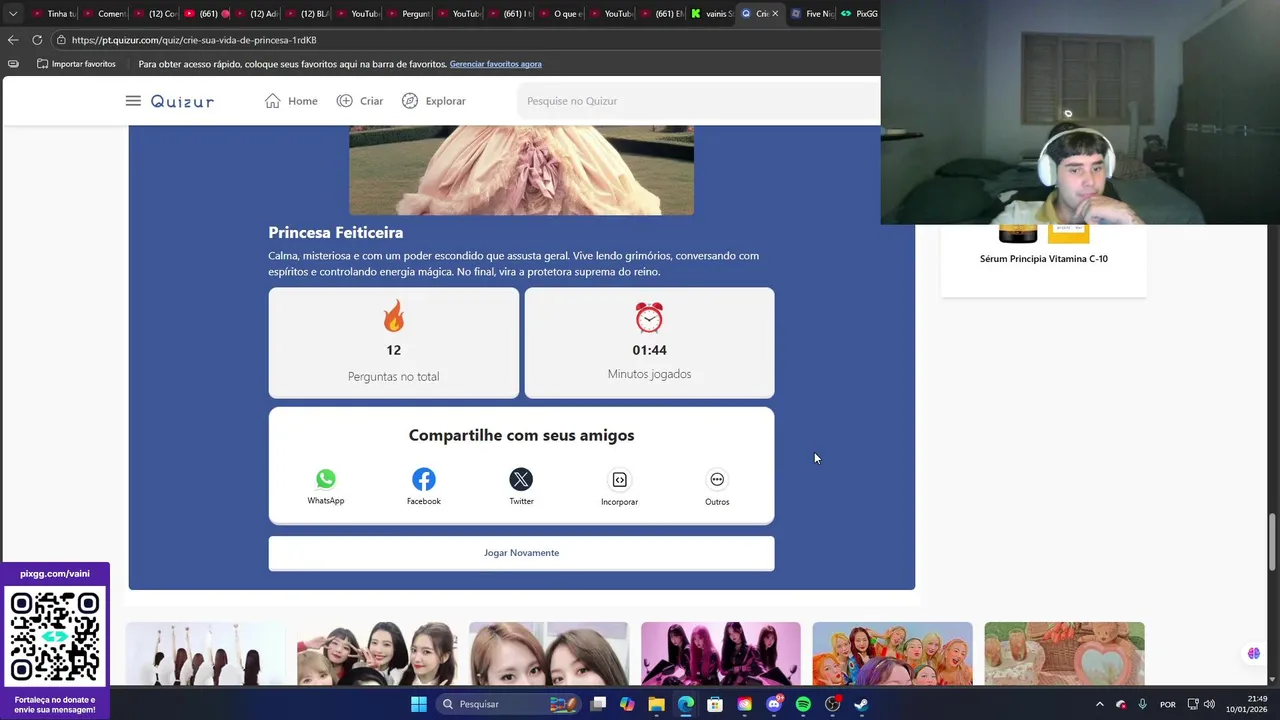Open Copilot from the taskbar
1280x720 pixels.
click(x=627, y=704)
